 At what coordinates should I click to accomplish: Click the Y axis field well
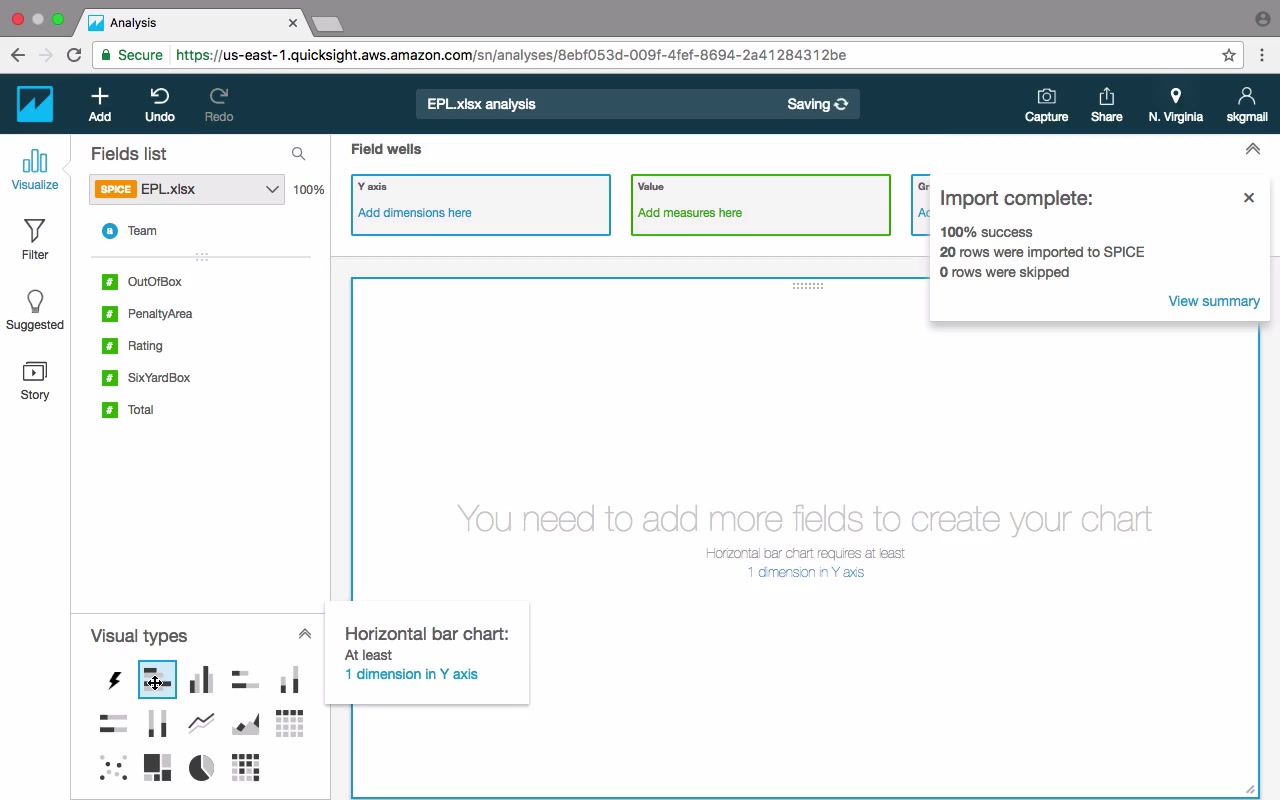click(x=481, y=205)
